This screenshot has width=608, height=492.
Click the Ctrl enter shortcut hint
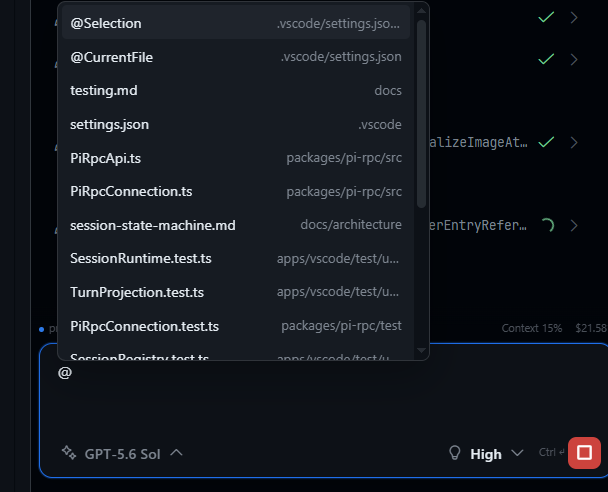(551, 452)
